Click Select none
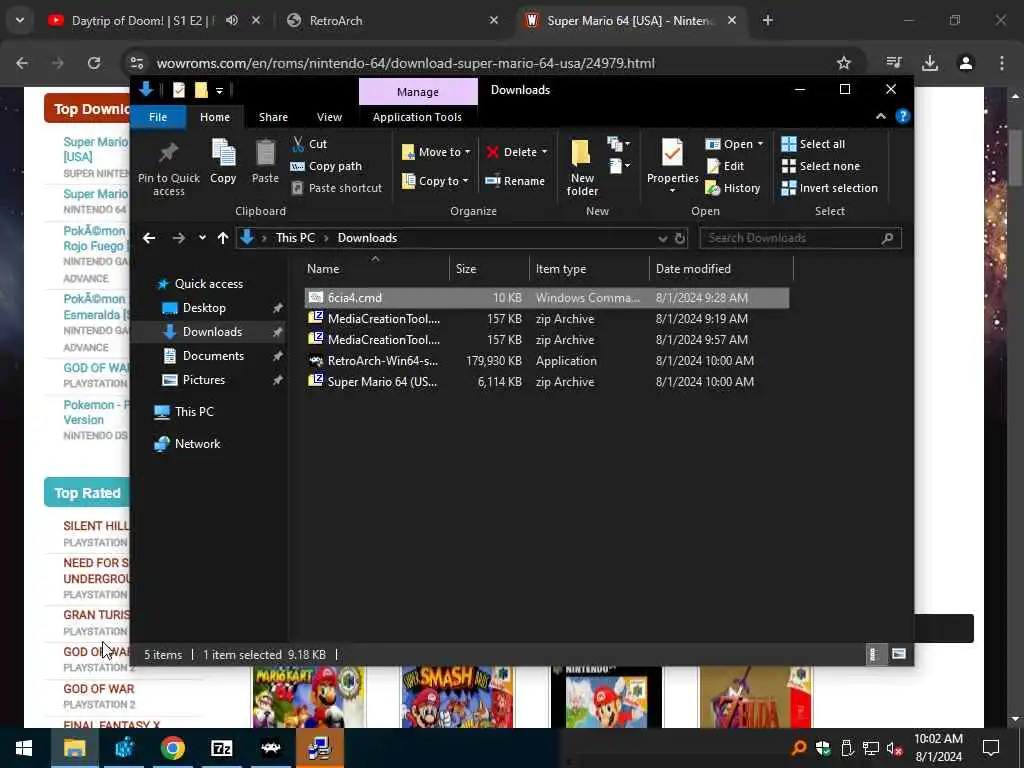This screenshot has height=768, width=1024. pyautogui.click(x=820, y=166)
